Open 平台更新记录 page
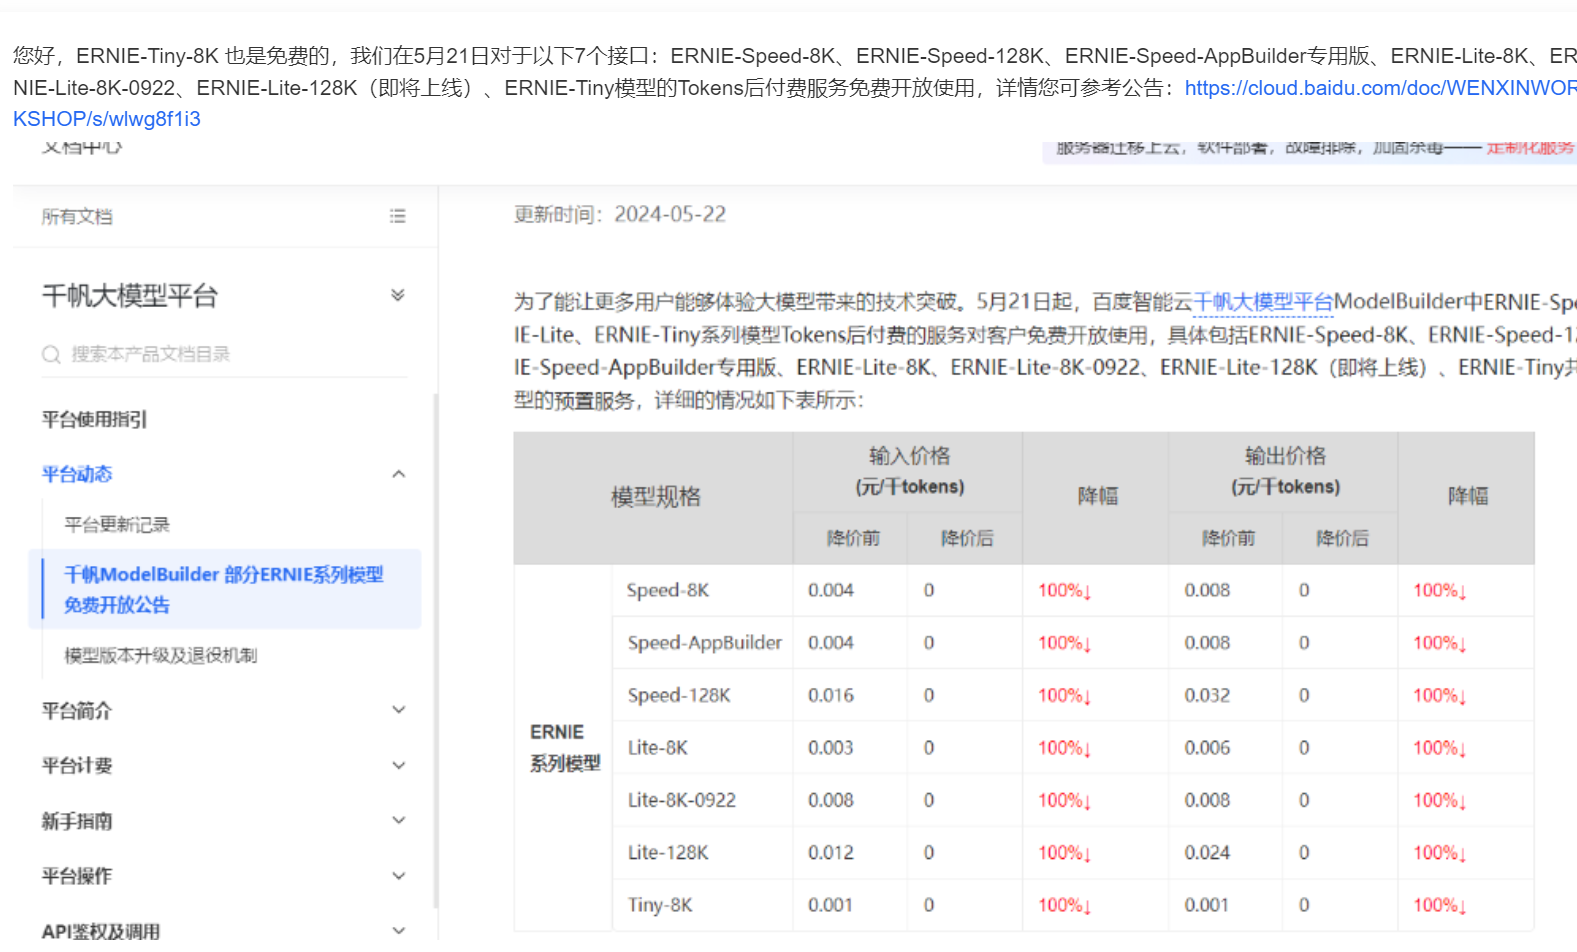The height and width of the screenshot is (952, 1577). [x=117, y=525]
